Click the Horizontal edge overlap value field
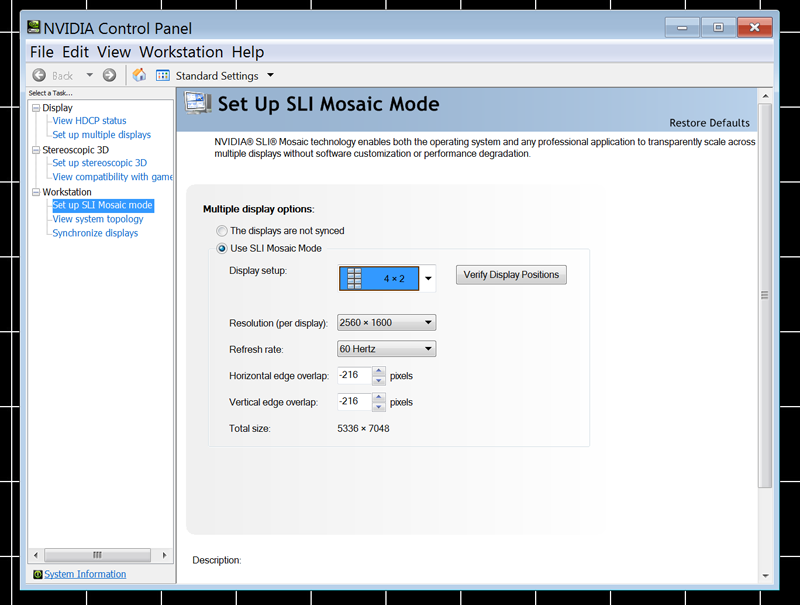Screen dimensions: 800x605 pyautogui.click(x=354, y=375)
